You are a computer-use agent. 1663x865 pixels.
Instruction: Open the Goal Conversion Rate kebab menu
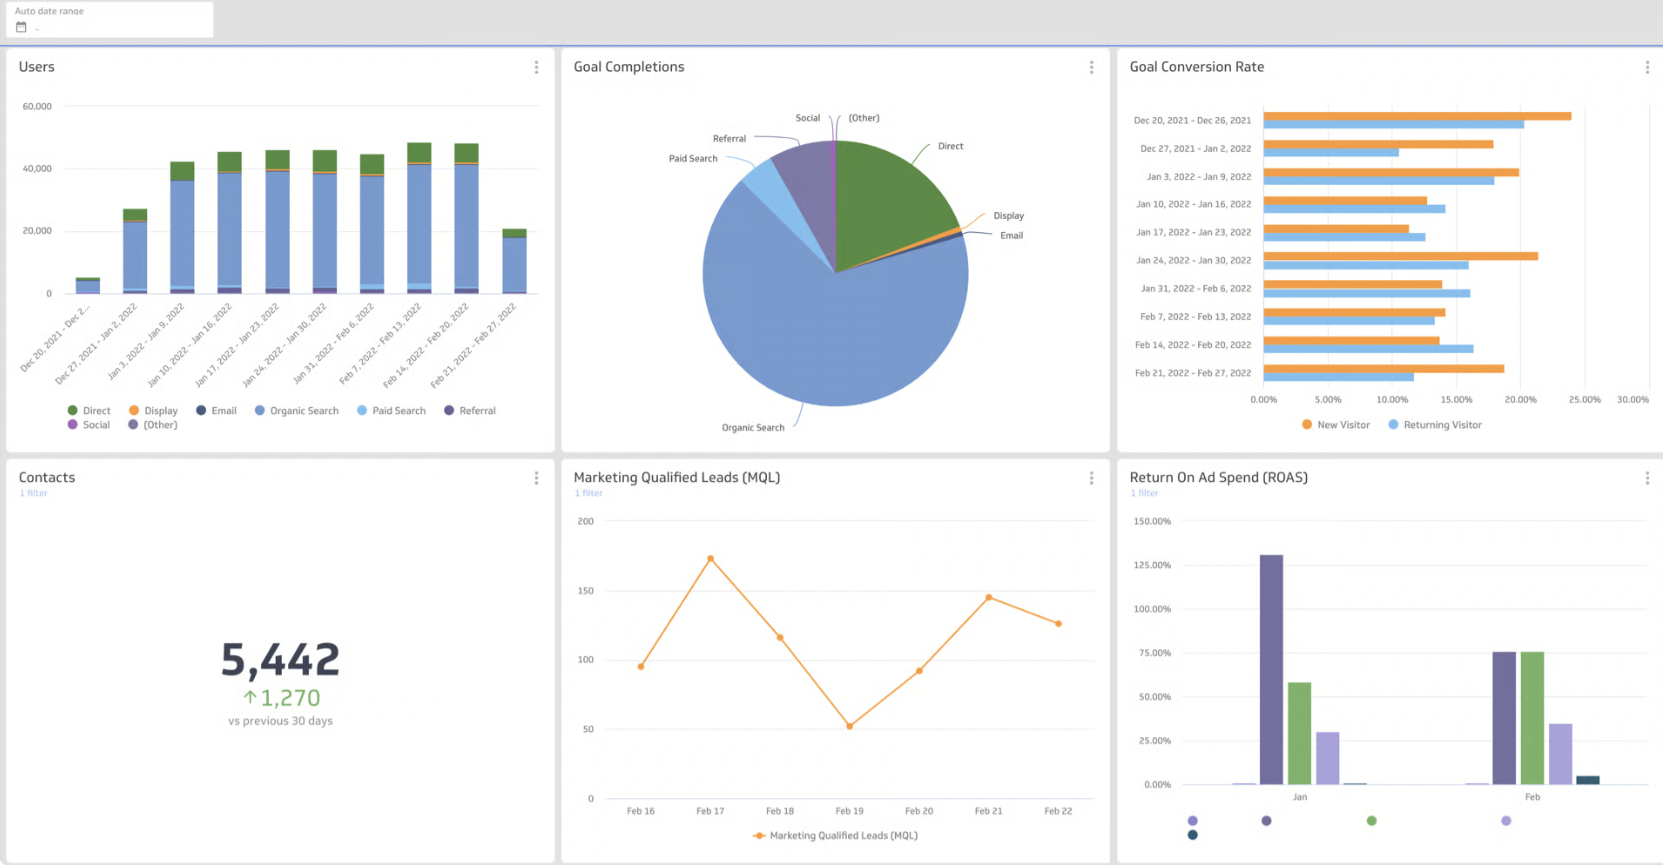pyautogui.click(x=1646, y=67)
